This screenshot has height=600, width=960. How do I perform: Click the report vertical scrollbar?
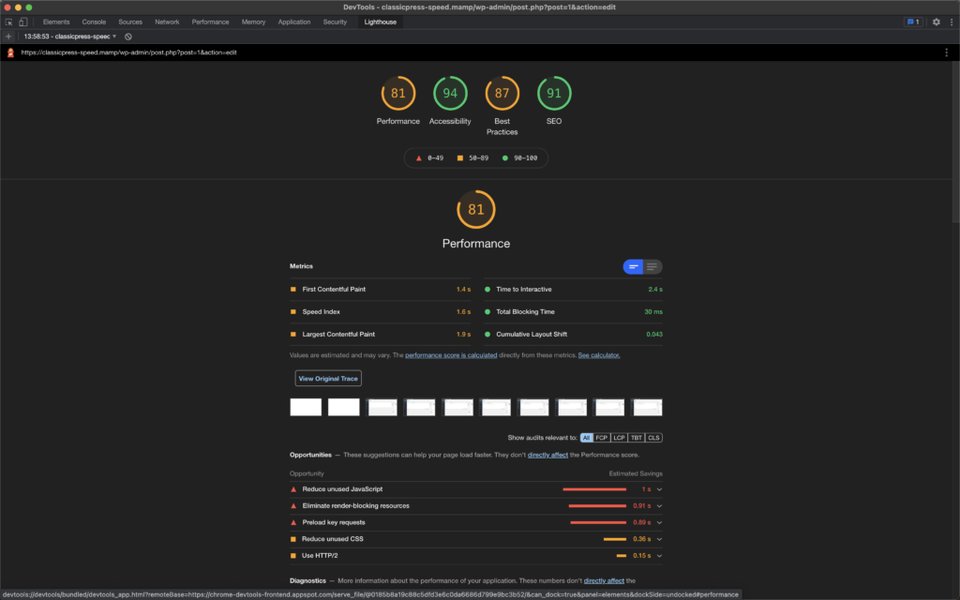pyautogui.click(x=956, y=142)
